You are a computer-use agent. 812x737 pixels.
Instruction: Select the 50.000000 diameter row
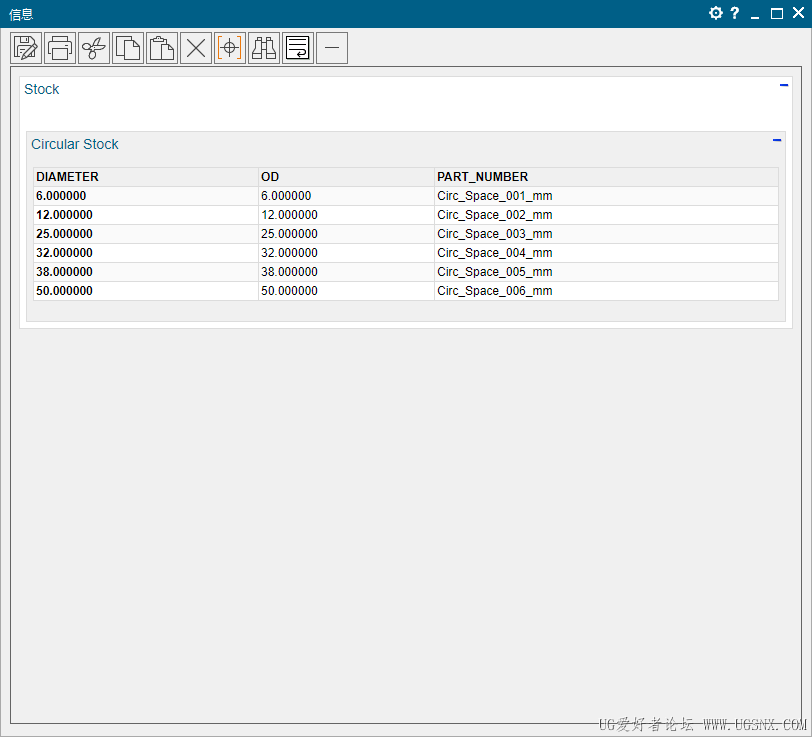point(64,291)
